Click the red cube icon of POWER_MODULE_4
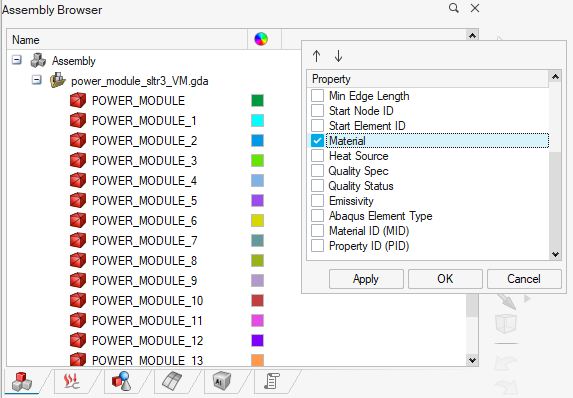 (78, 180)
